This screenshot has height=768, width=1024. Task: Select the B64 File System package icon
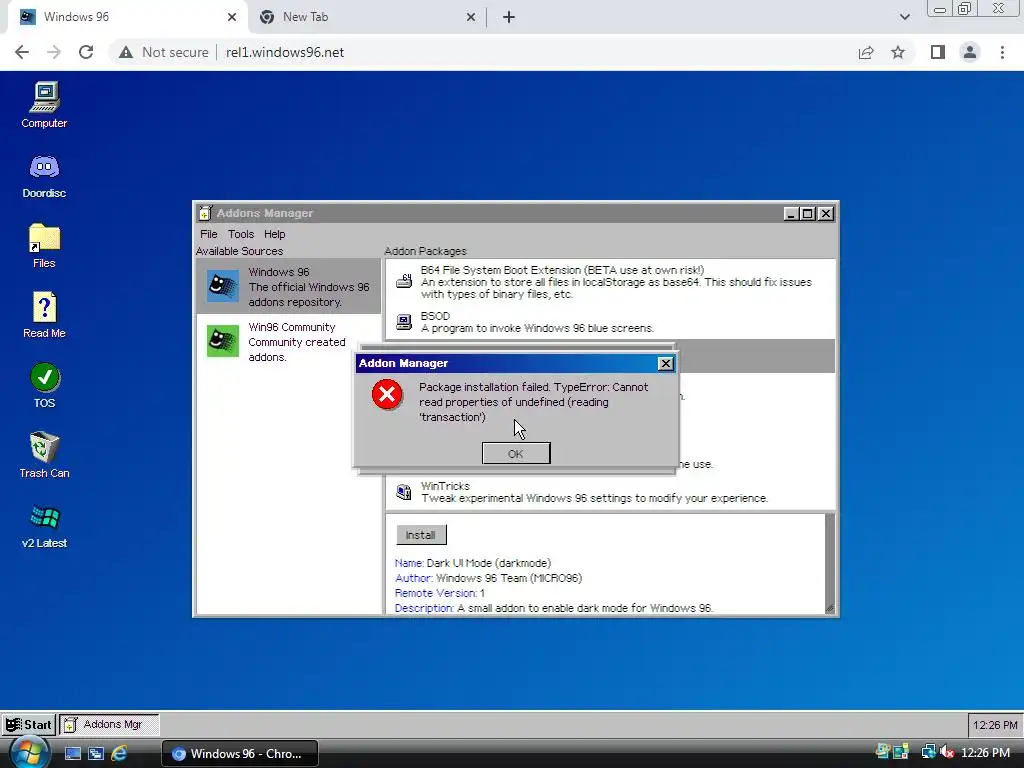click(x=404, y=281)
